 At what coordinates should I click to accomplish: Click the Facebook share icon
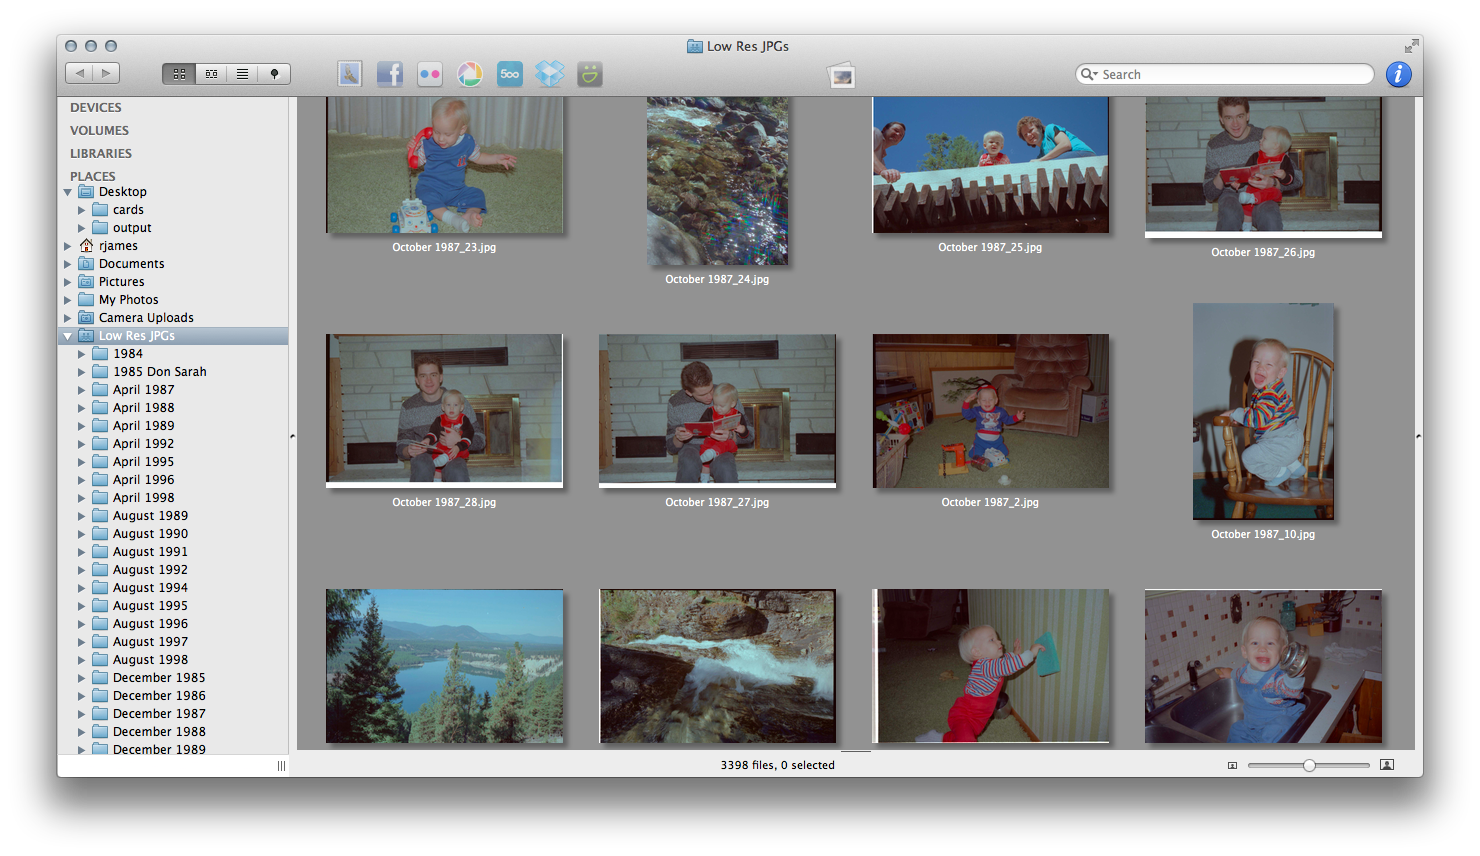click(390, 74)
